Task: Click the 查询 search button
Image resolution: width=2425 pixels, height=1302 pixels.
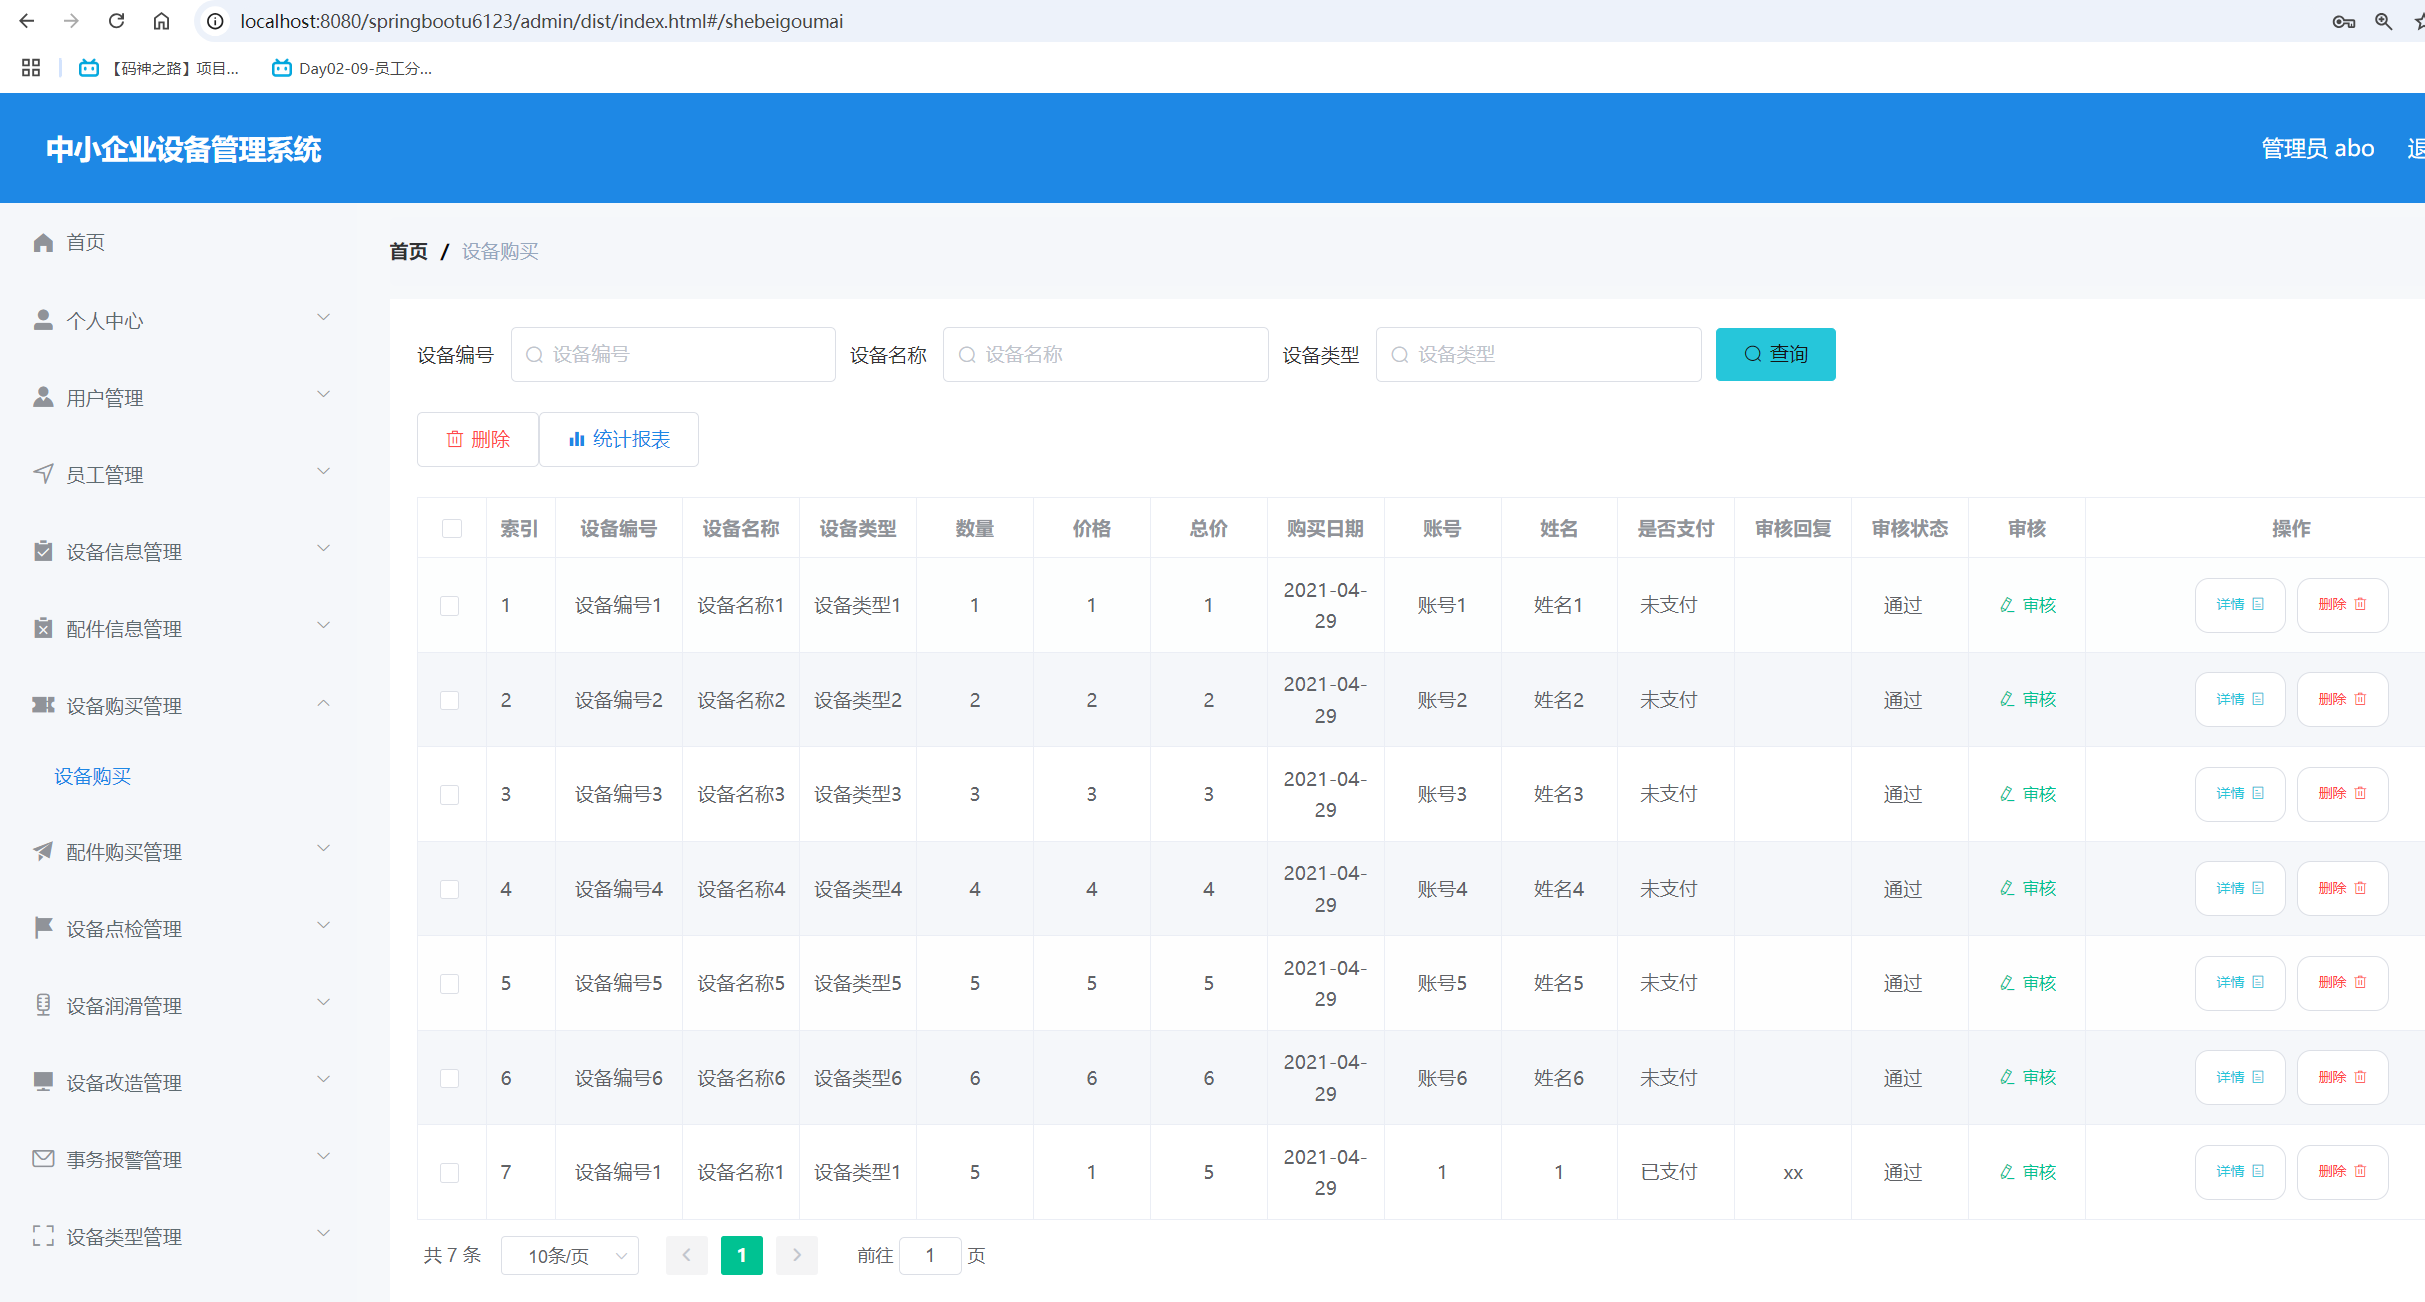Action: click(1775, 354)
